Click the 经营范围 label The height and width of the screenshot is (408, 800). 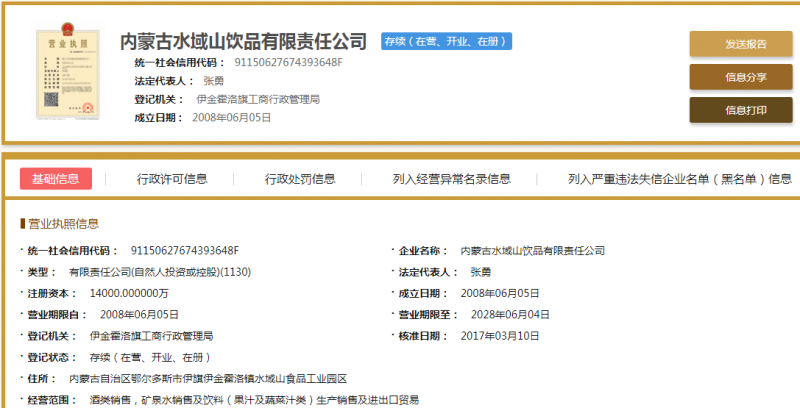[x=52, y=400]
